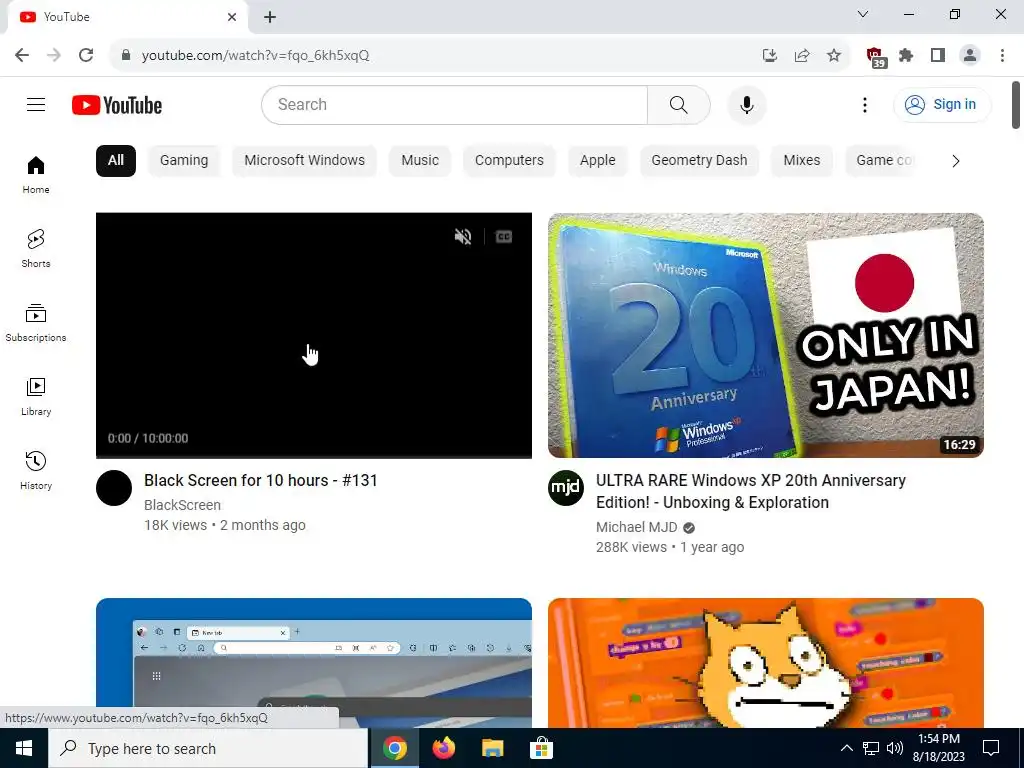Bookmark this page with the star
The height and width of the screenshot is (768, 1024).
(834, 56)
